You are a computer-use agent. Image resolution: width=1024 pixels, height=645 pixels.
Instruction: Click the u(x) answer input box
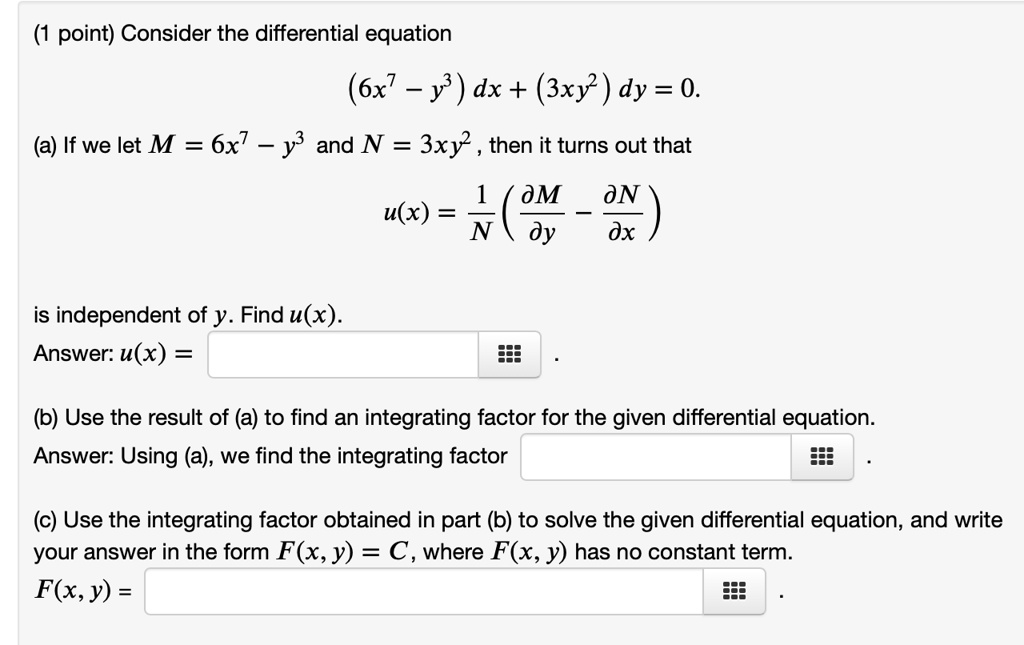click(342, 355)
